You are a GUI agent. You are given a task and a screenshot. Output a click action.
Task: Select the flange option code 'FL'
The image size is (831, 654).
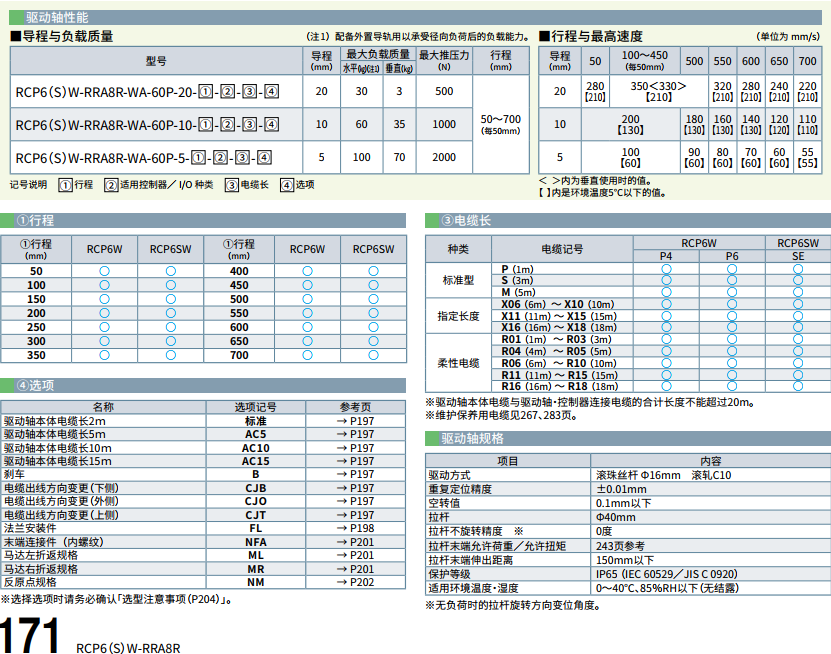[255, 528]
